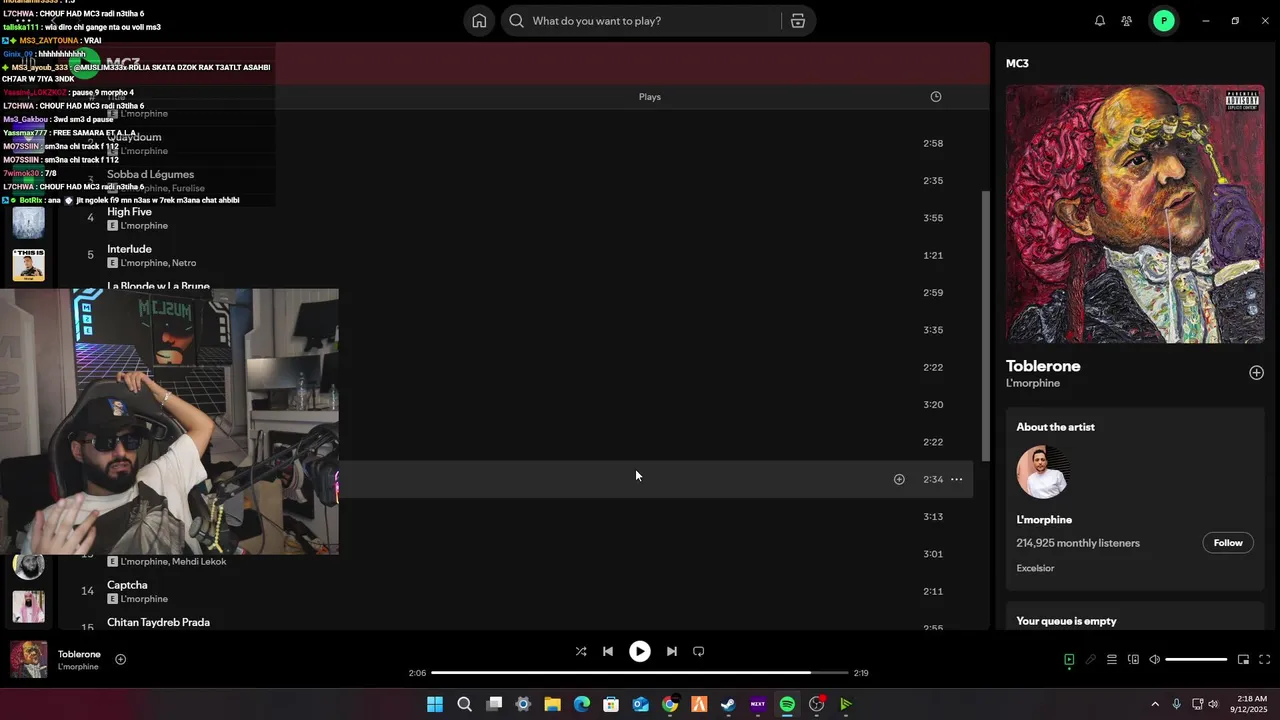Viewport: 1280px width, 720px height.
Task: Click "214,925 monthly listeners" text
Action: pyautogui.click(x=1078, y=543)
